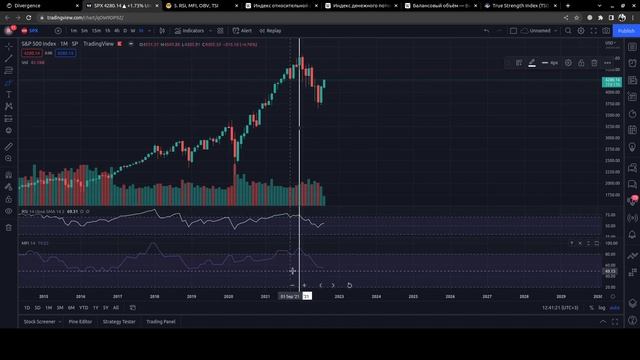Change chart type candles icon

click(x=162, y=31)
